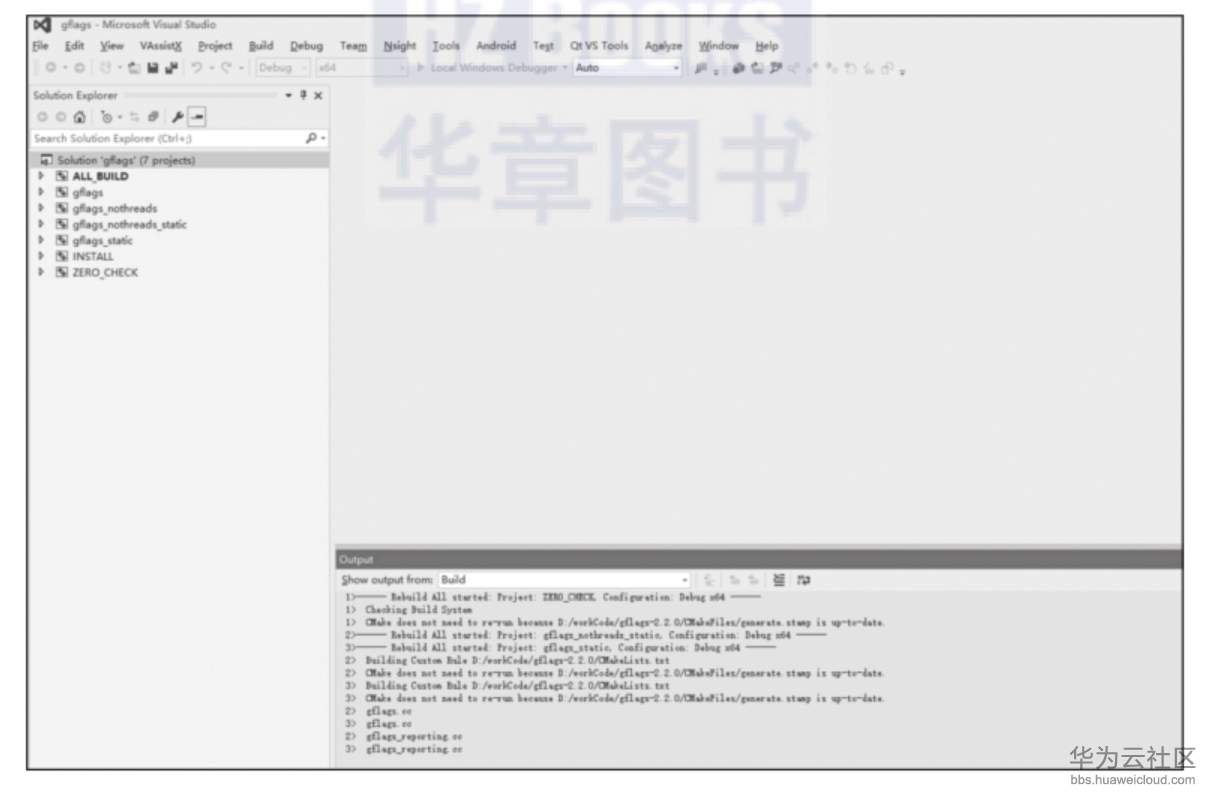The height and width of the screenshot is (805, 1216).
Task: Enable the Pending Changes filter
Action: pos(105,117)
